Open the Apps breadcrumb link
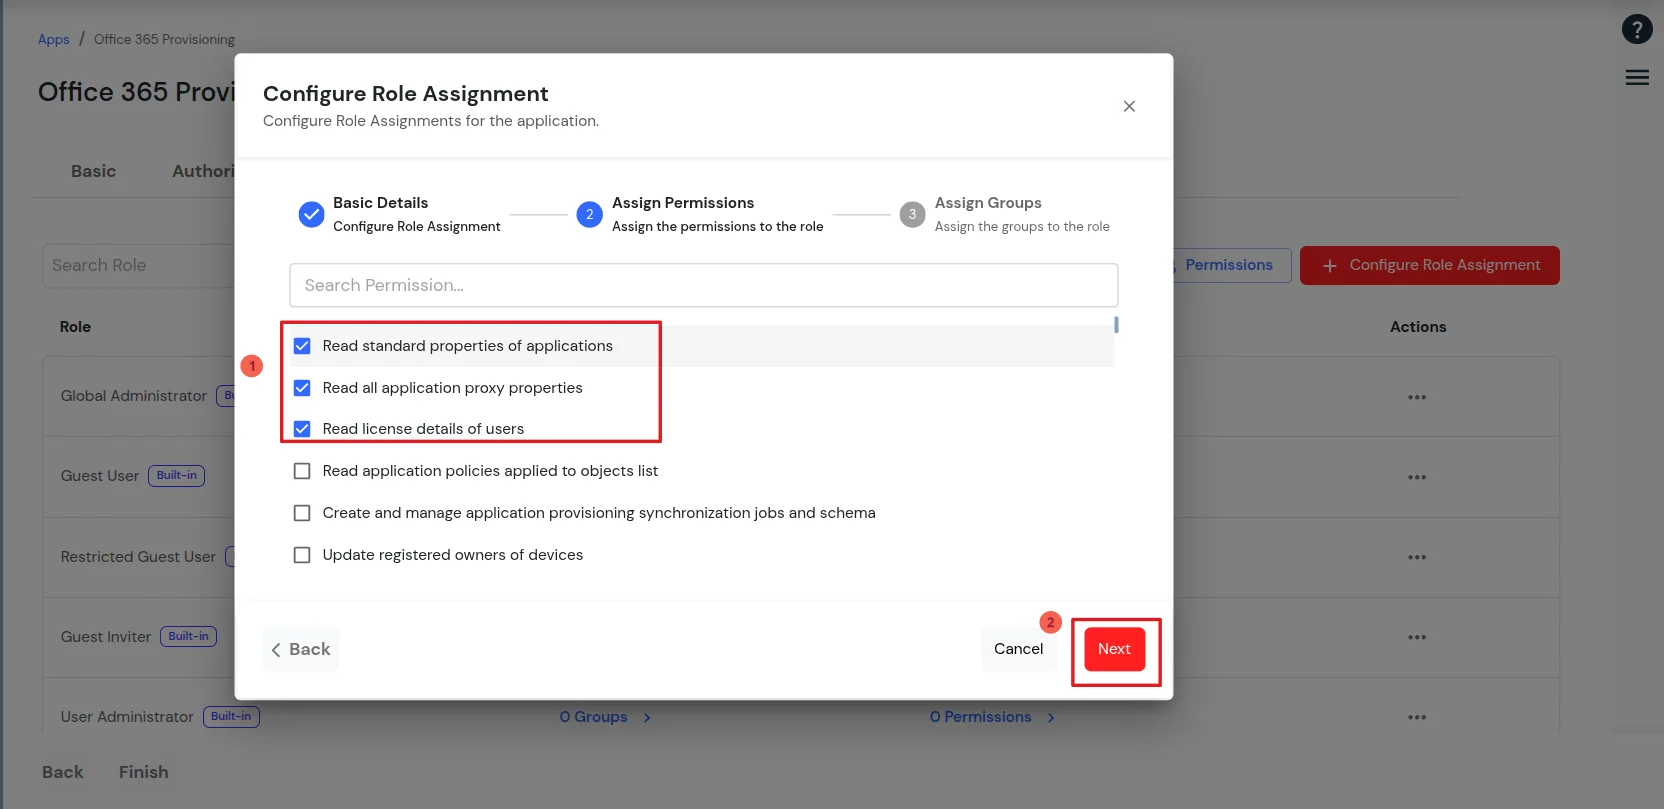 [x=54, y=39]
